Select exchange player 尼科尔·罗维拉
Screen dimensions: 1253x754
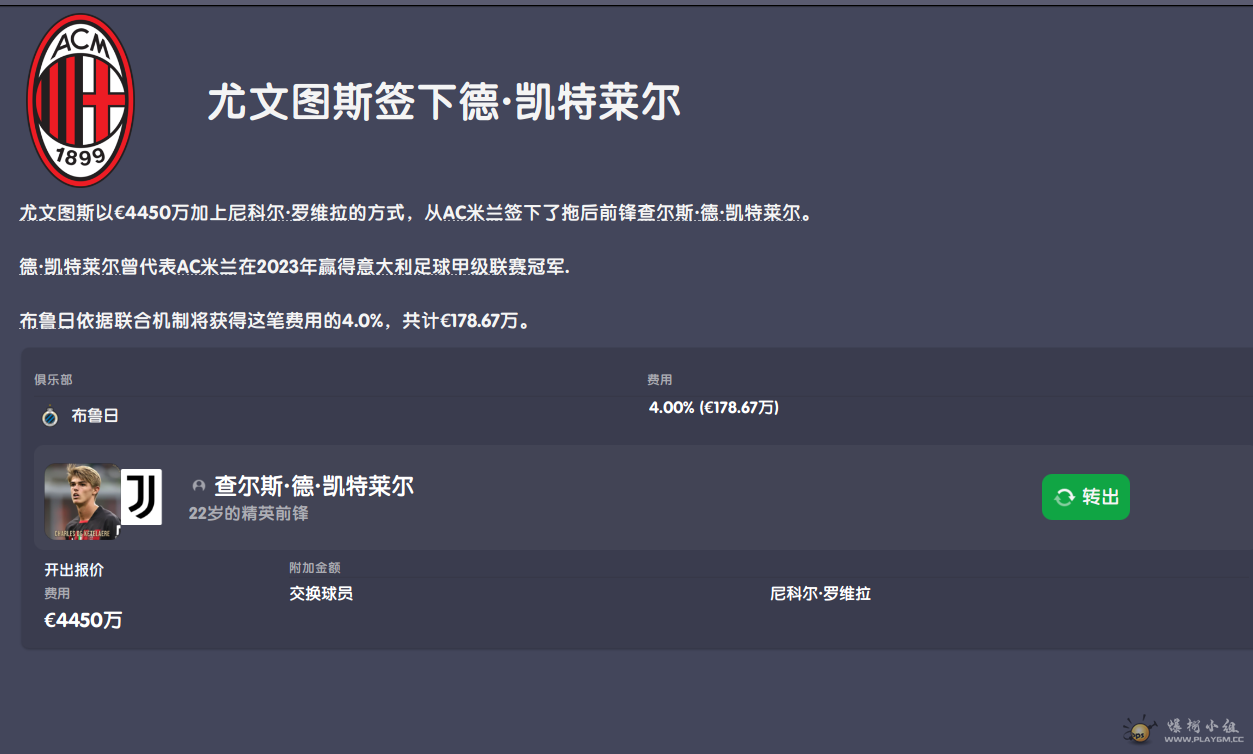click(820, 594)
